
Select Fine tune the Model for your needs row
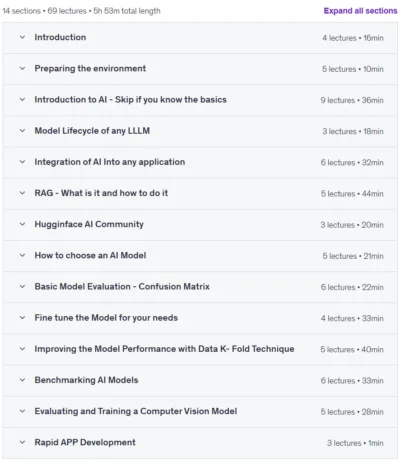[x=200, y=318]
